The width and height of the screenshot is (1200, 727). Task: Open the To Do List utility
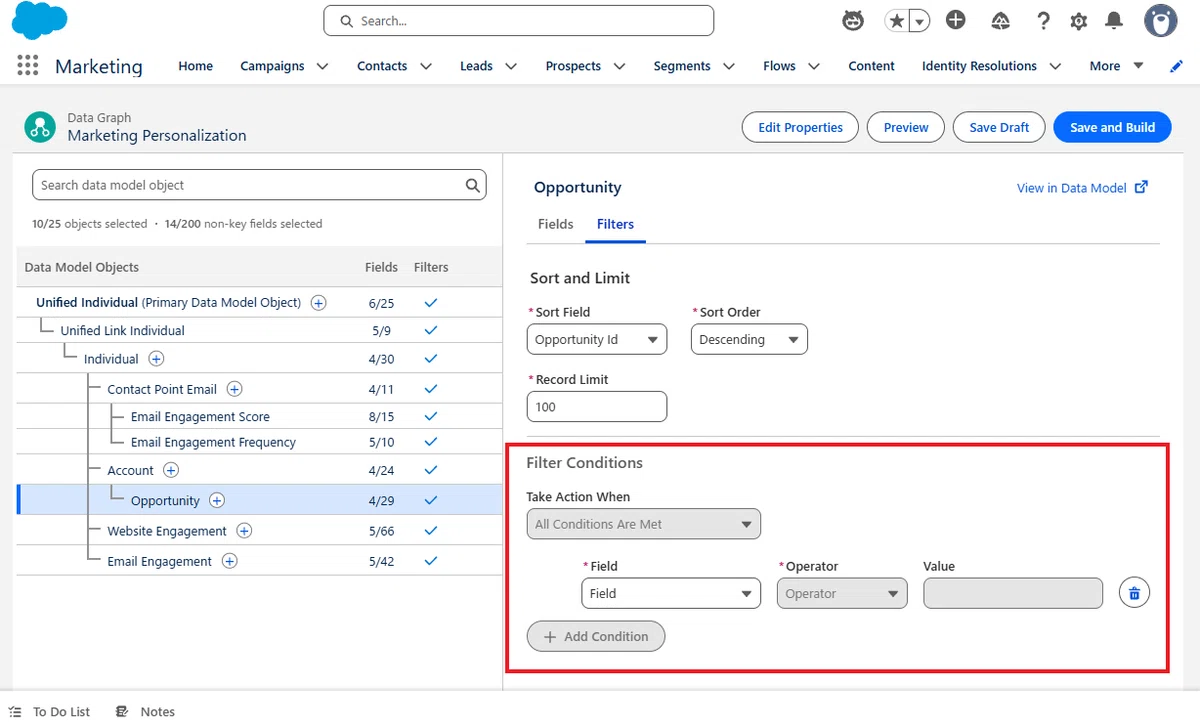tap(49, 711)
